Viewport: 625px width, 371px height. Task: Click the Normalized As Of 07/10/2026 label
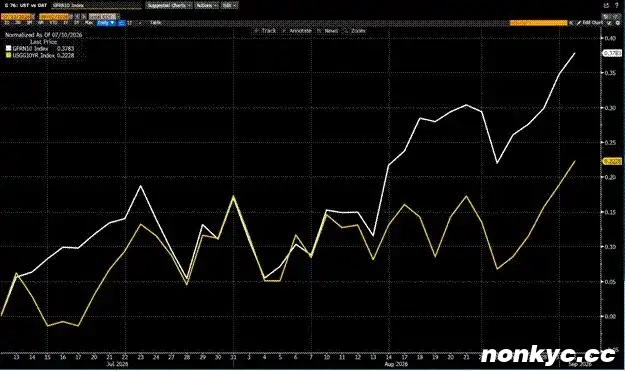[x=43, y=35]
